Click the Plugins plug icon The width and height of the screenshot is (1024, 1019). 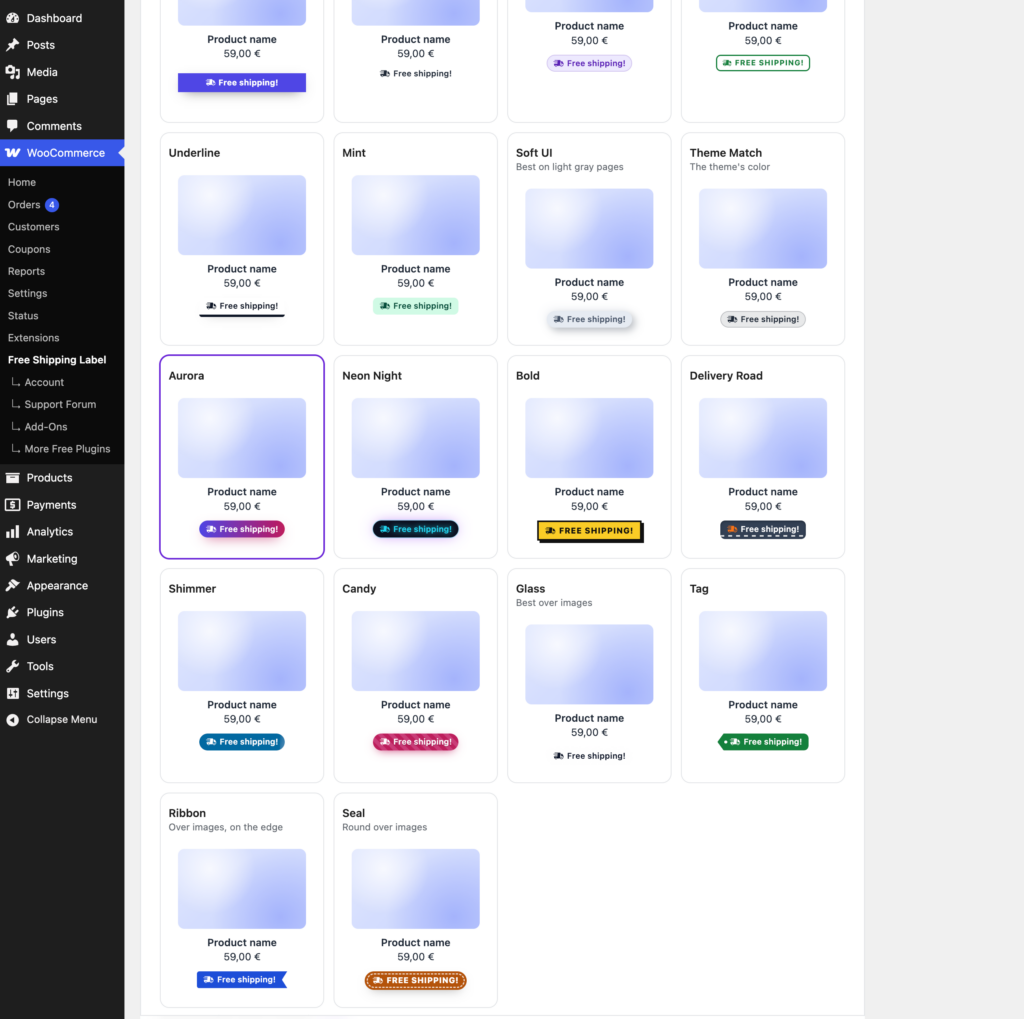click(x=12, y=613)
